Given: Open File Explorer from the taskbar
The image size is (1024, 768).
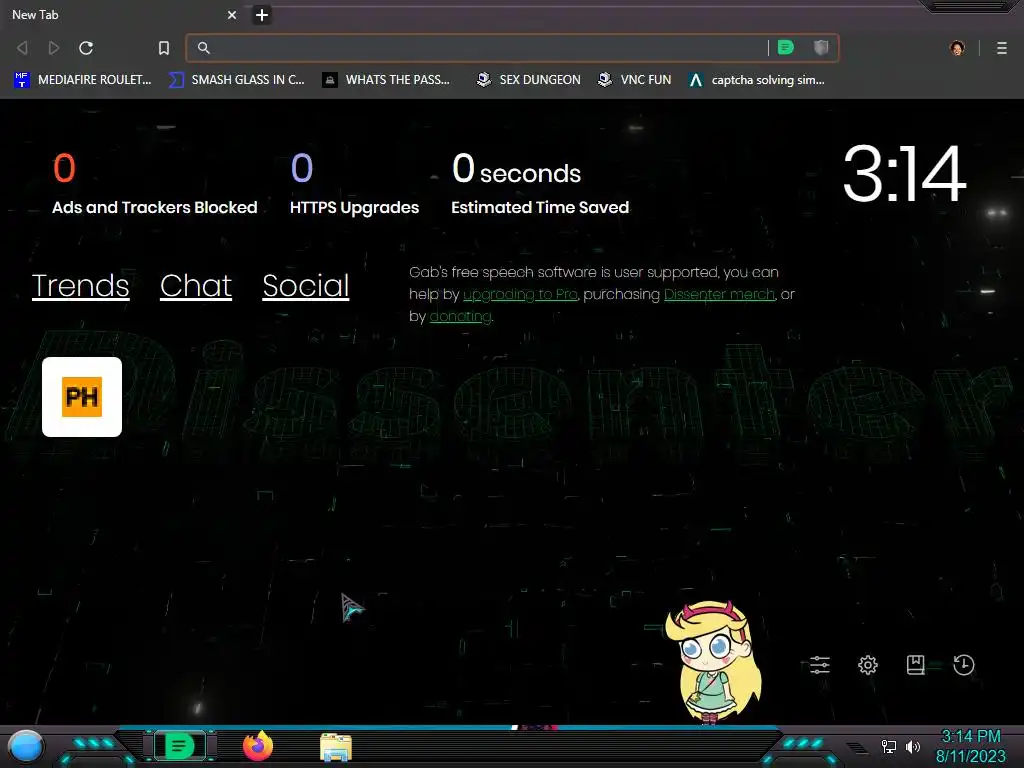Looking at the screenshot, I should [x=336, y=747].
